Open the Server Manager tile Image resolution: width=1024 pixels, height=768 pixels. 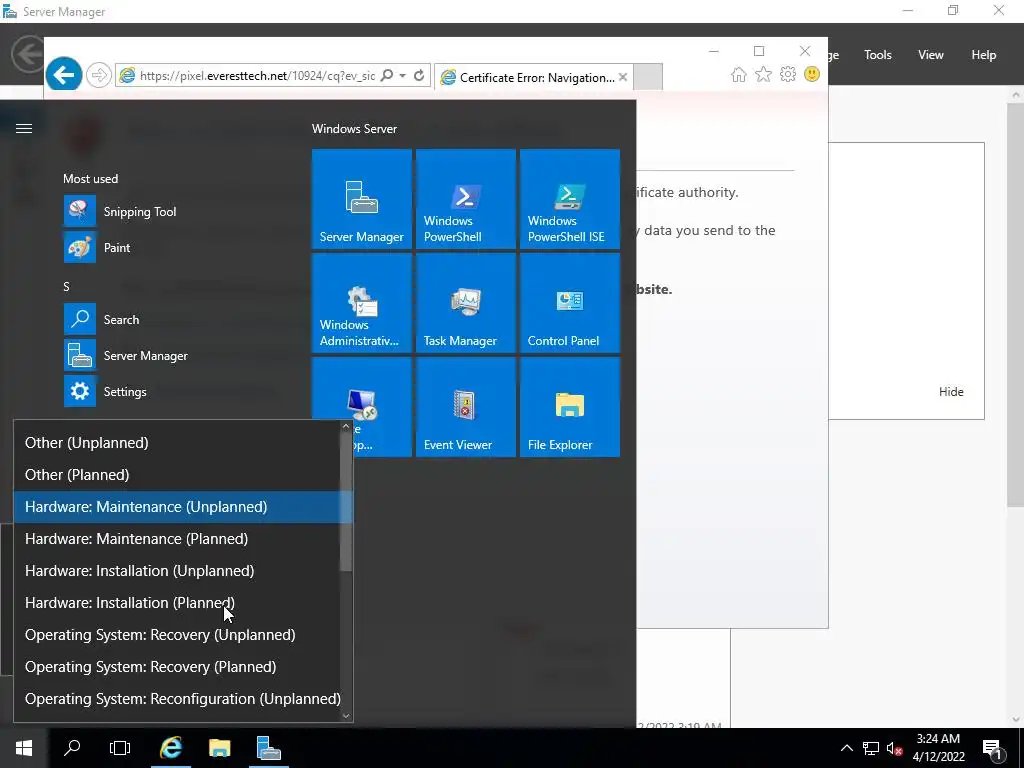(x=362, y=199)
